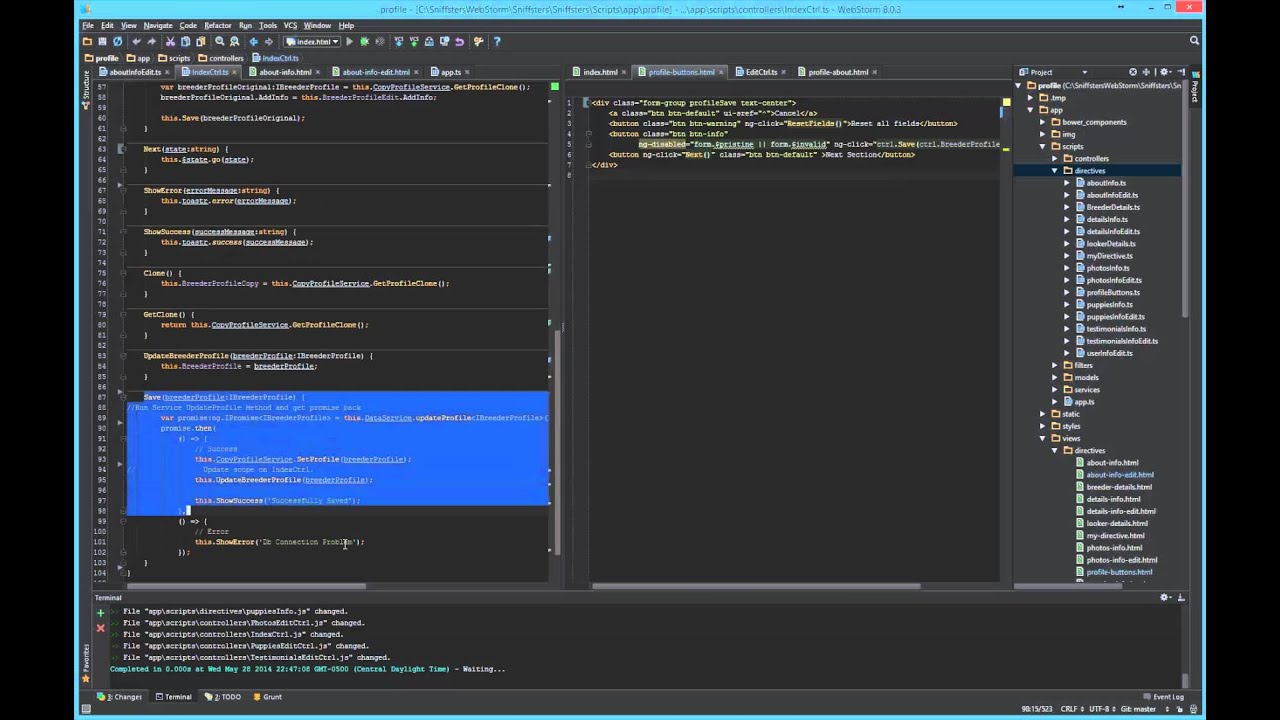Click the purple Revert arrow icon

click(459, 41)
